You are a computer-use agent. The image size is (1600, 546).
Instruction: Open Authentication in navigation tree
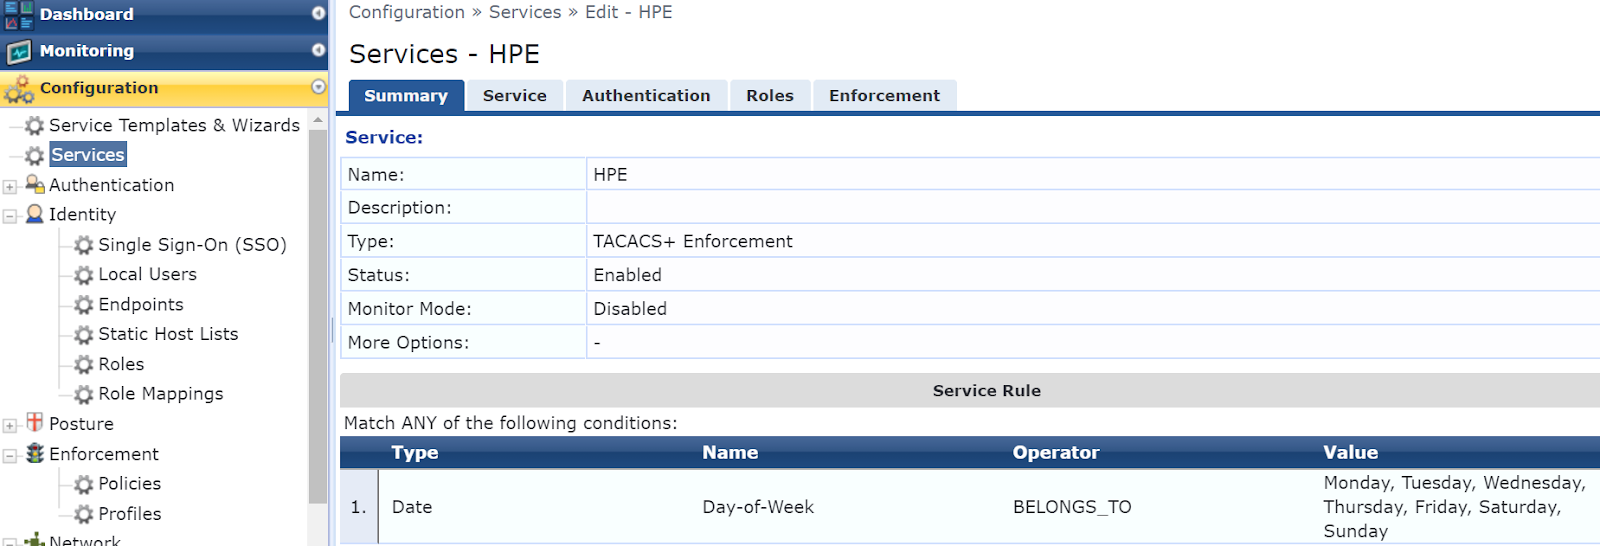click(111, 185)
